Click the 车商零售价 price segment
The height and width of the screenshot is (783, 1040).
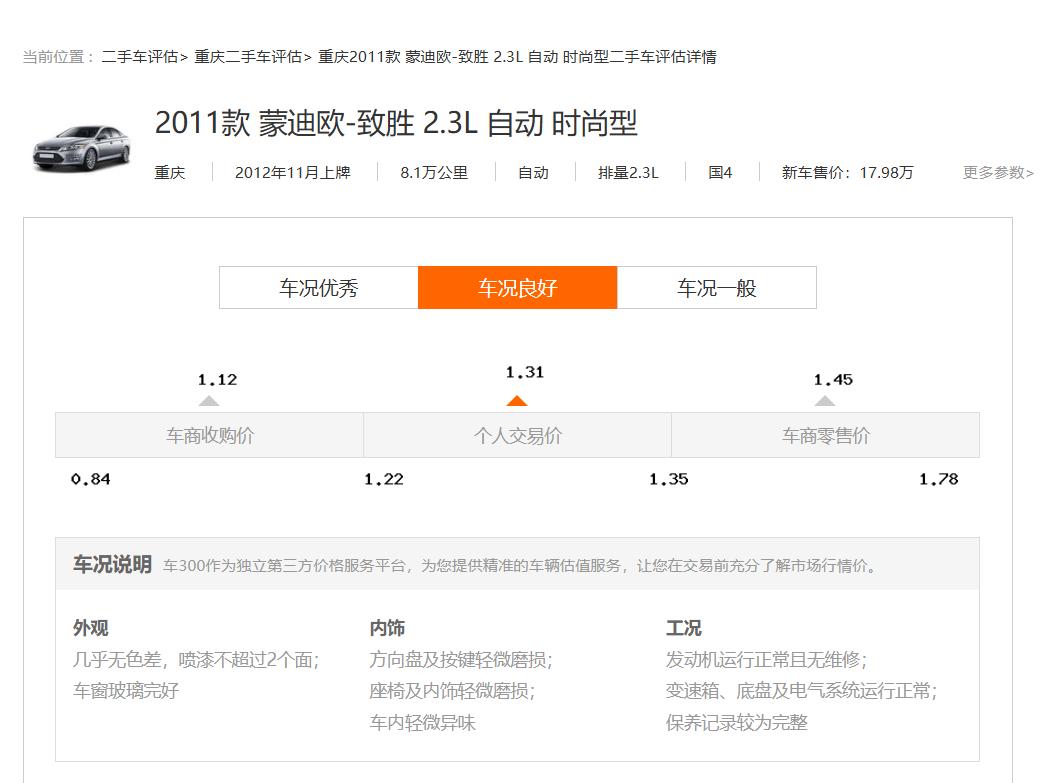coord(825,436)
